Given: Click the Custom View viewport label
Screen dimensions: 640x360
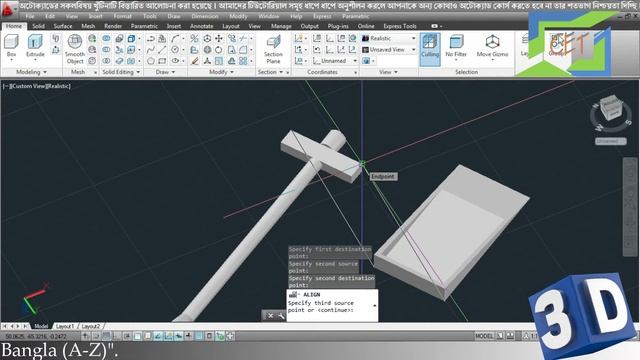Looking at the screenshot, I should pos(28,86).
